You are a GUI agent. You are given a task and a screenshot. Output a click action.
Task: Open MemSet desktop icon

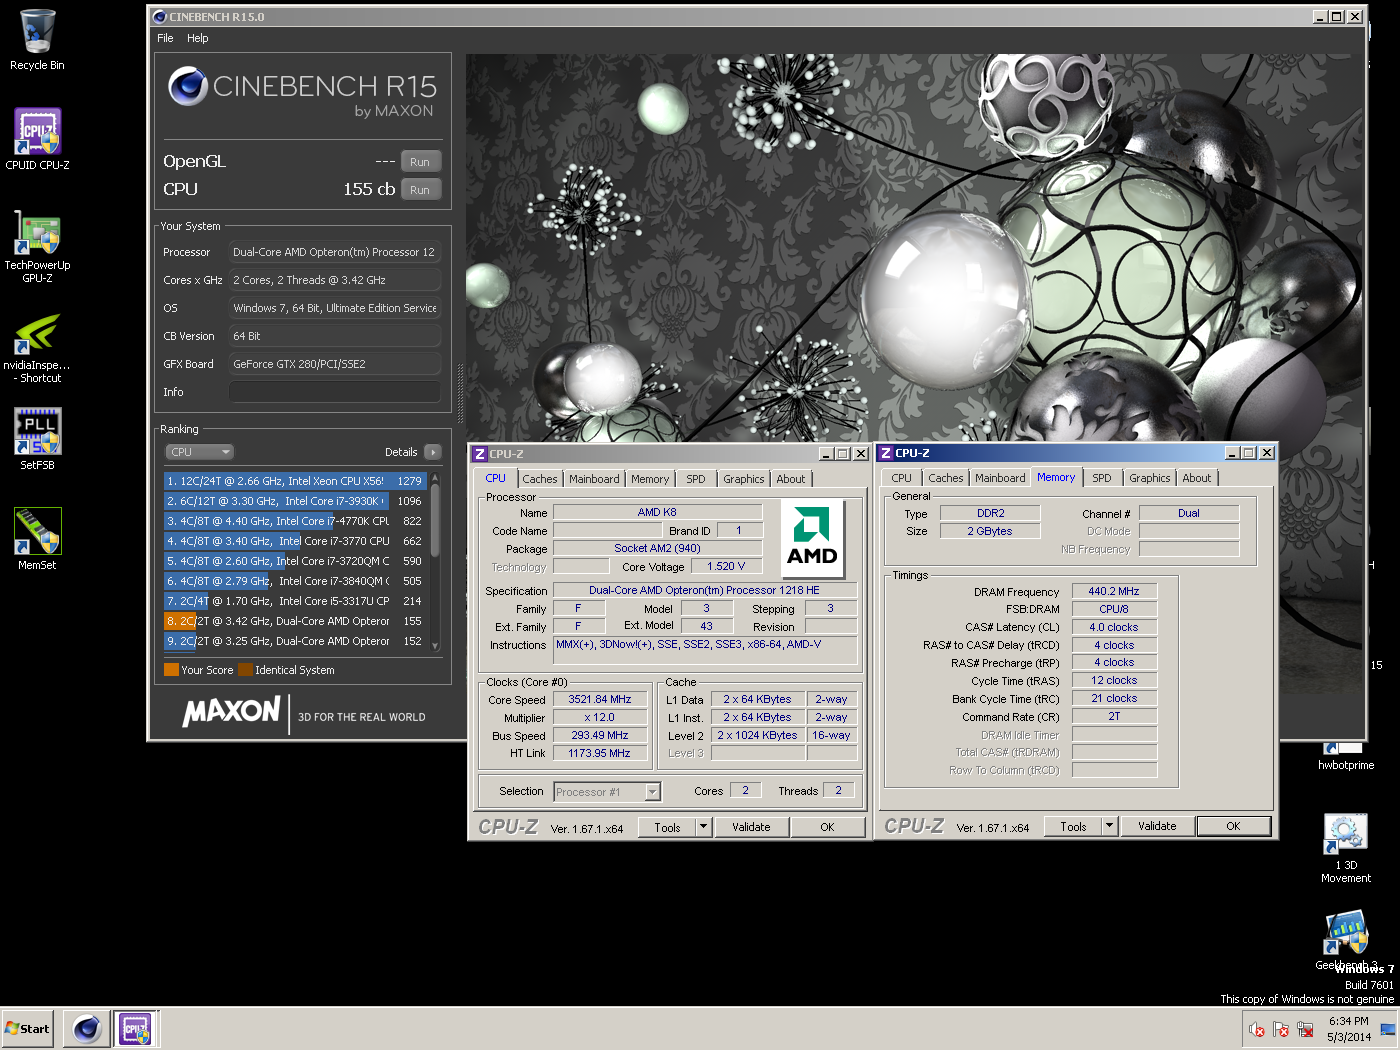pos(37,540)
